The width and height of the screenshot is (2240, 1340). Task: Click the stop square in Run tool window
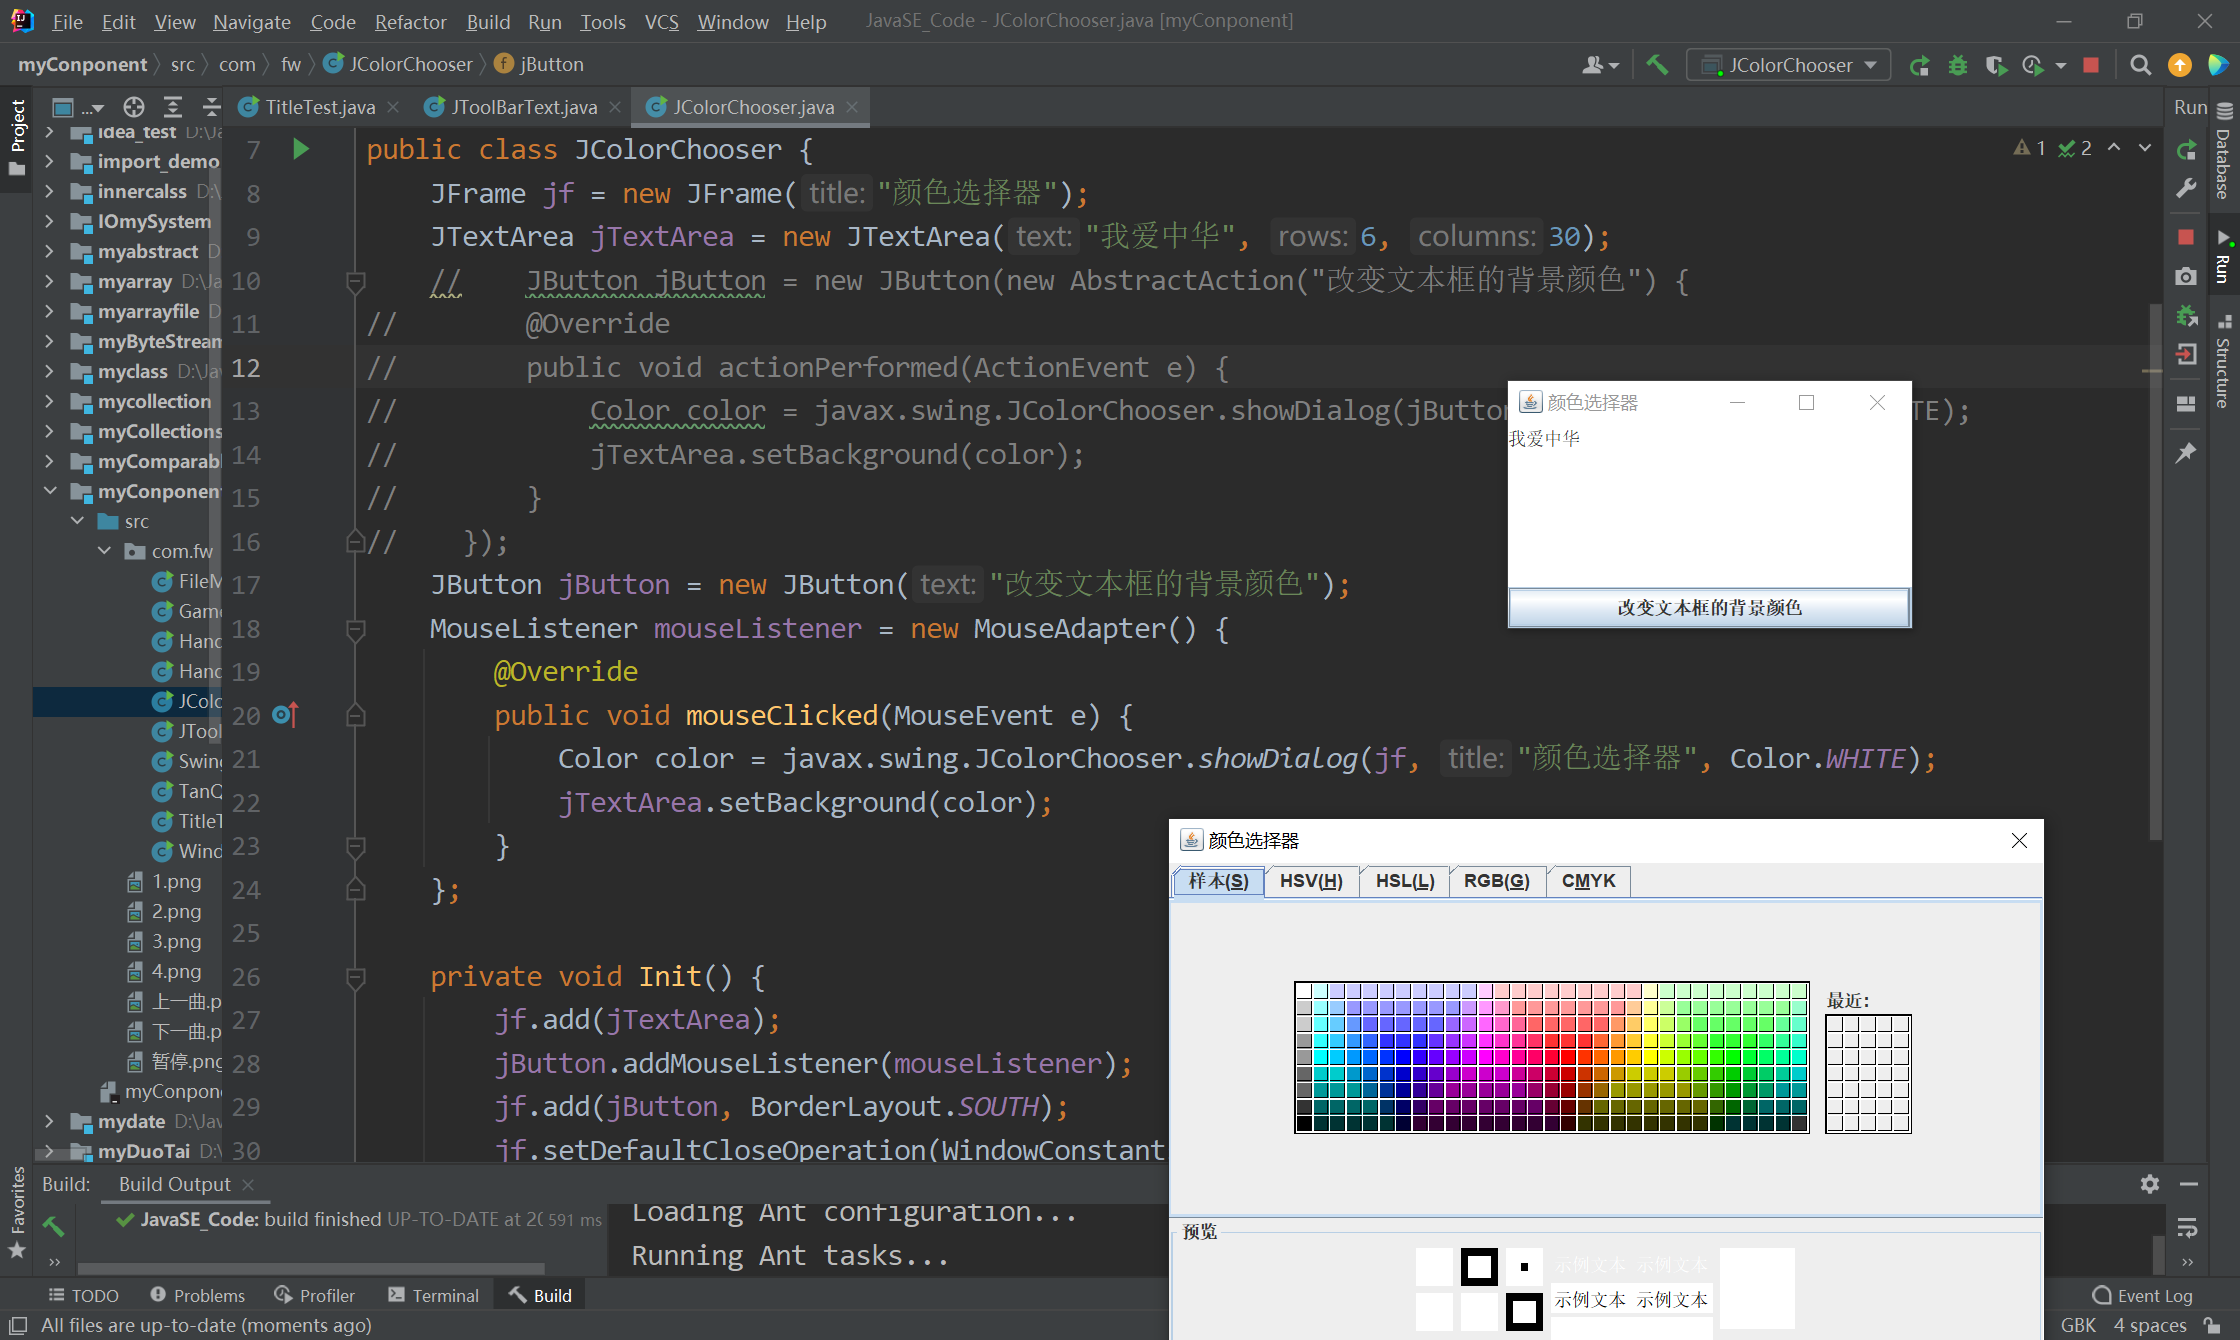[2186, 237]
